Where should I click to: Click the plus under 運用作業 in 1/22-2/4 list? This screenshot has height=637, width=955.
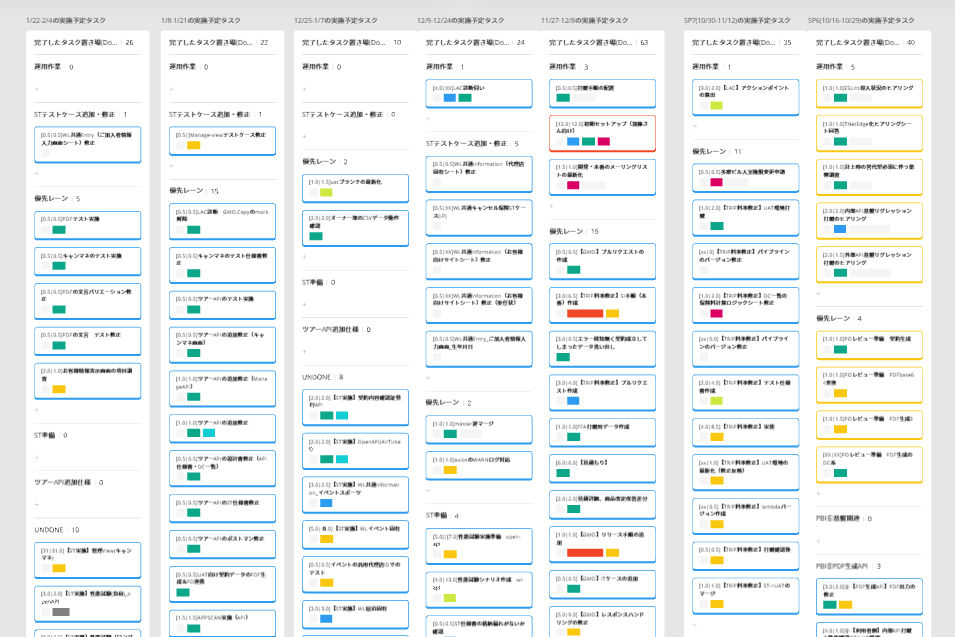[37, 89]
